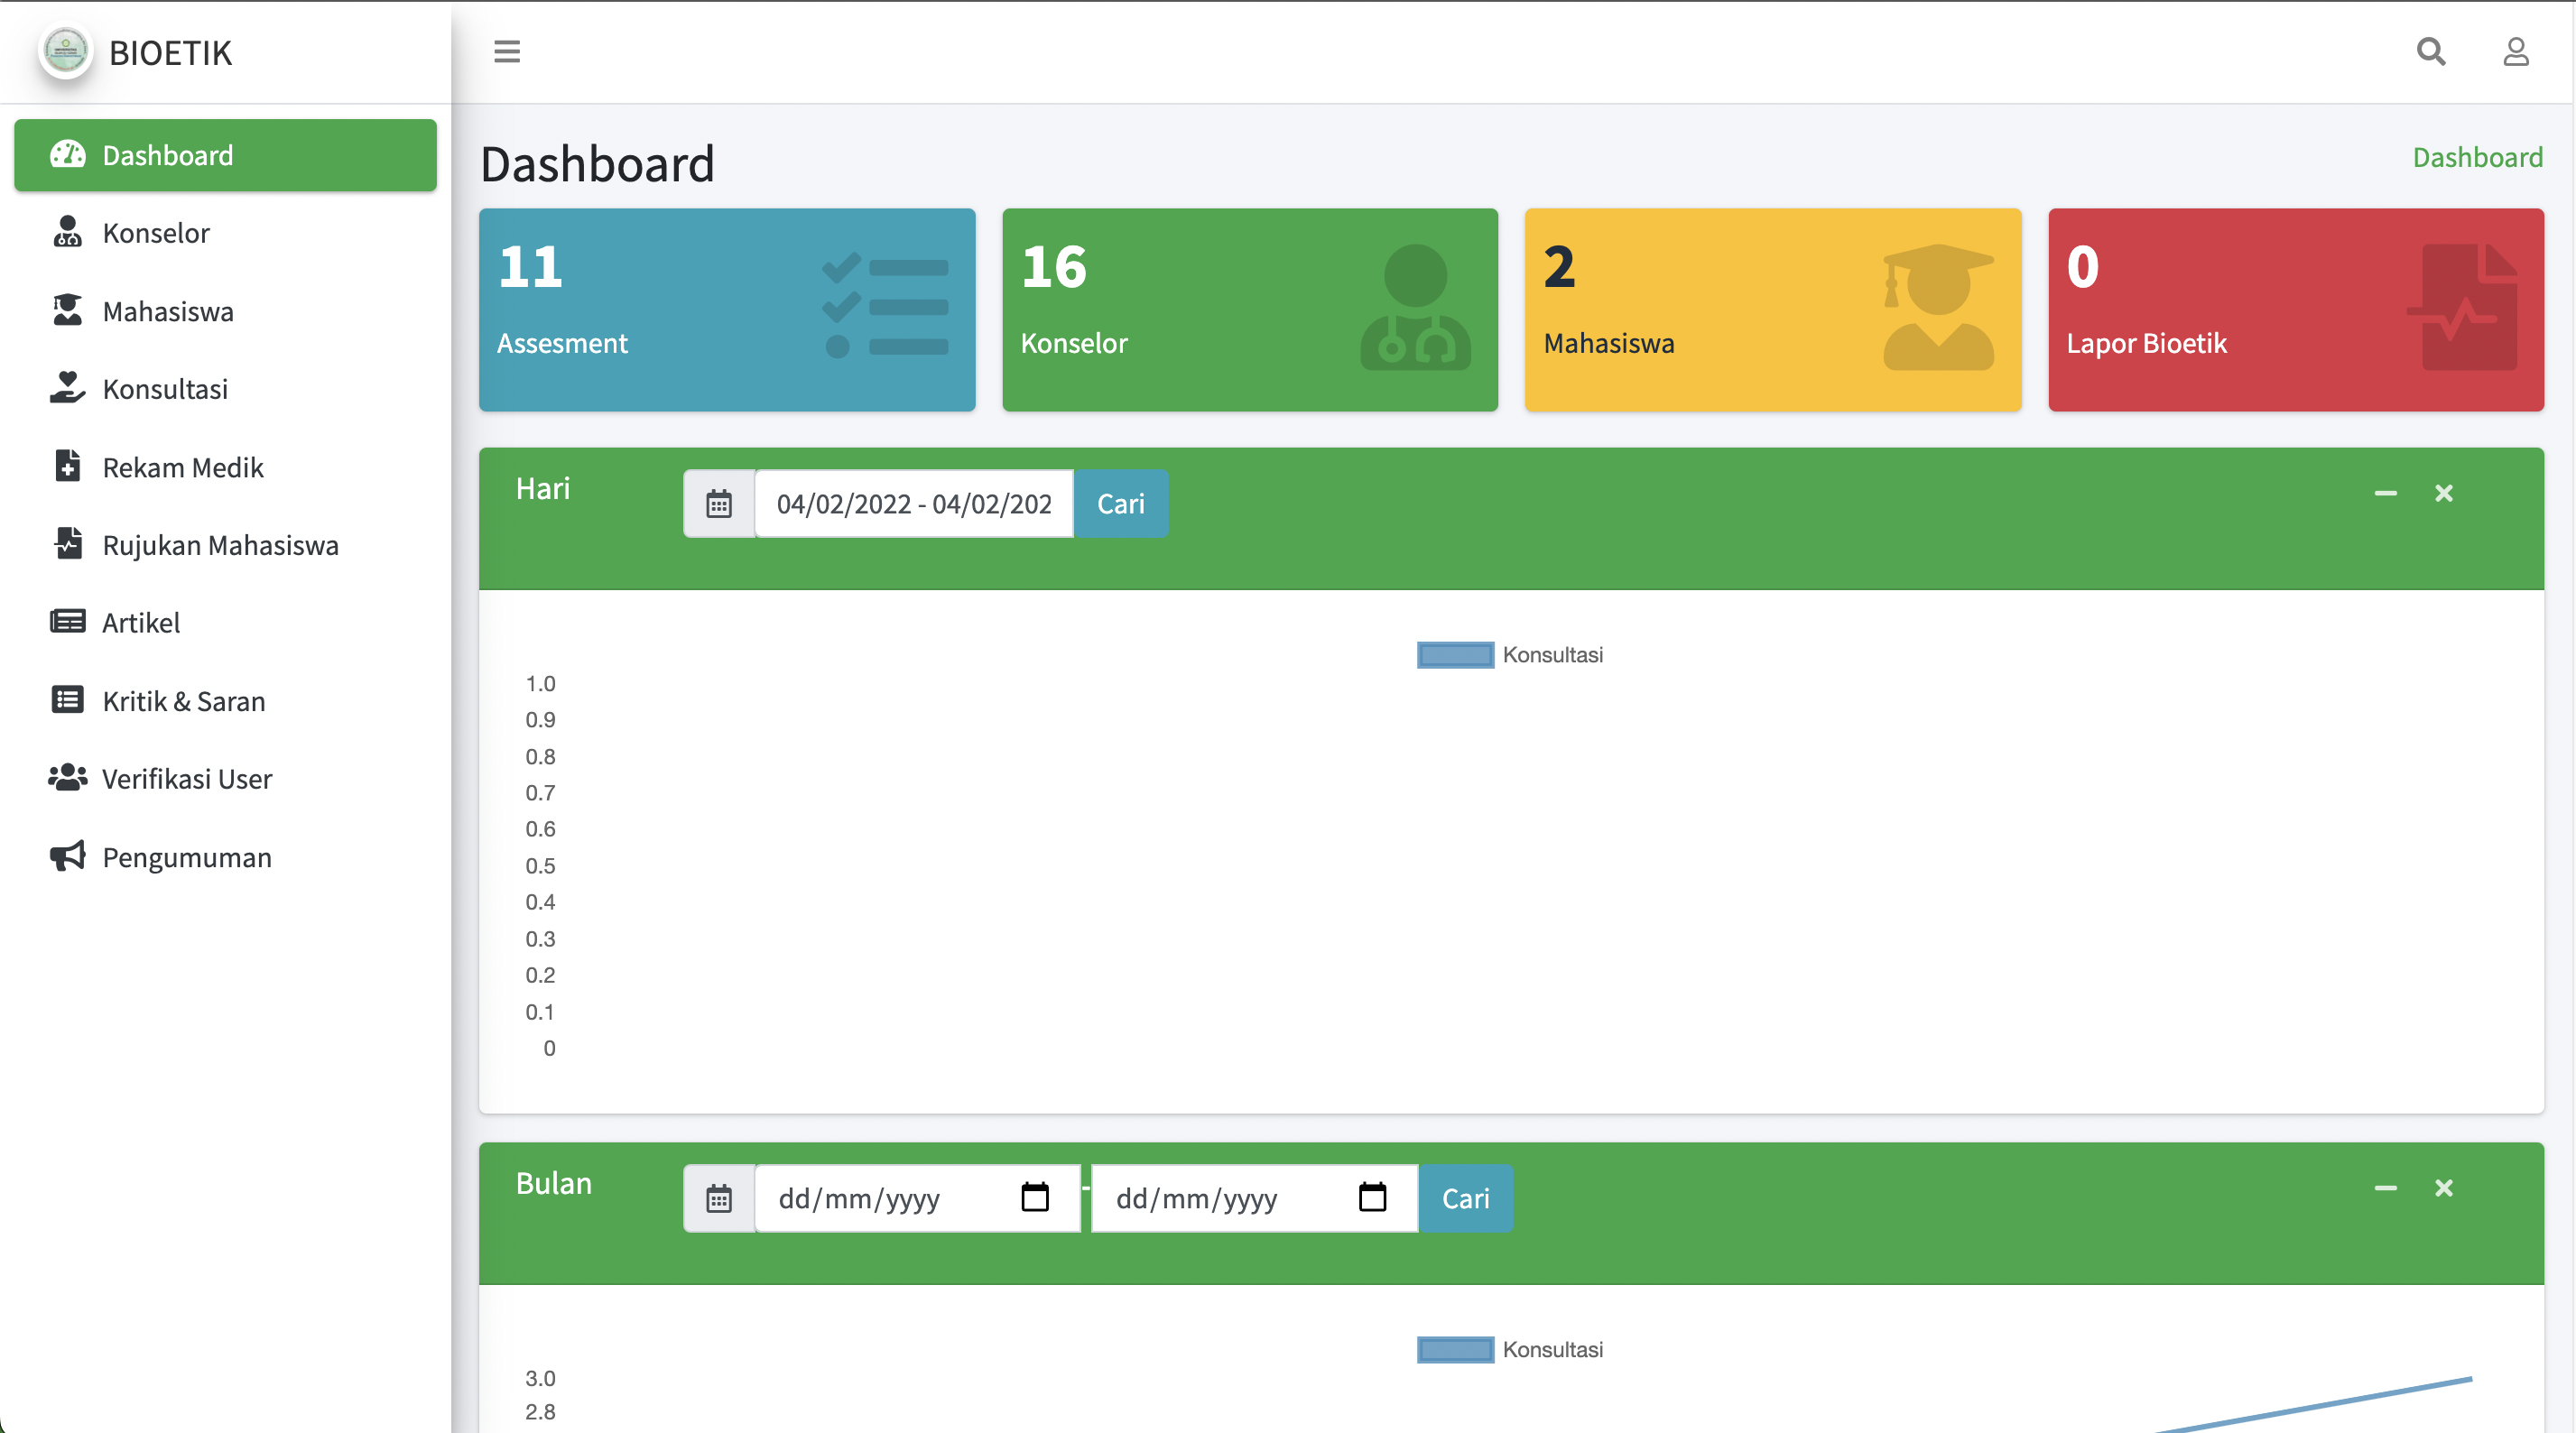Screen dimensions: 2576x1433
Task: Toggle the hamburger sidebar menu
Action: (x=507, y=52)
